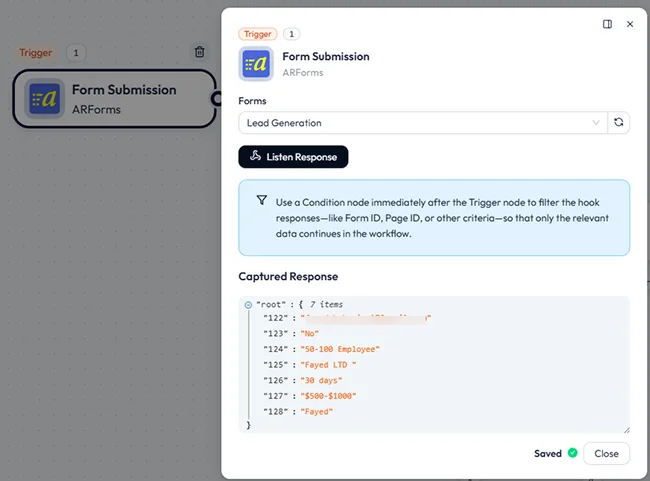Click the Close button at the bottom
Viewport: 650px width, 481px height.
tap(606, 453)
